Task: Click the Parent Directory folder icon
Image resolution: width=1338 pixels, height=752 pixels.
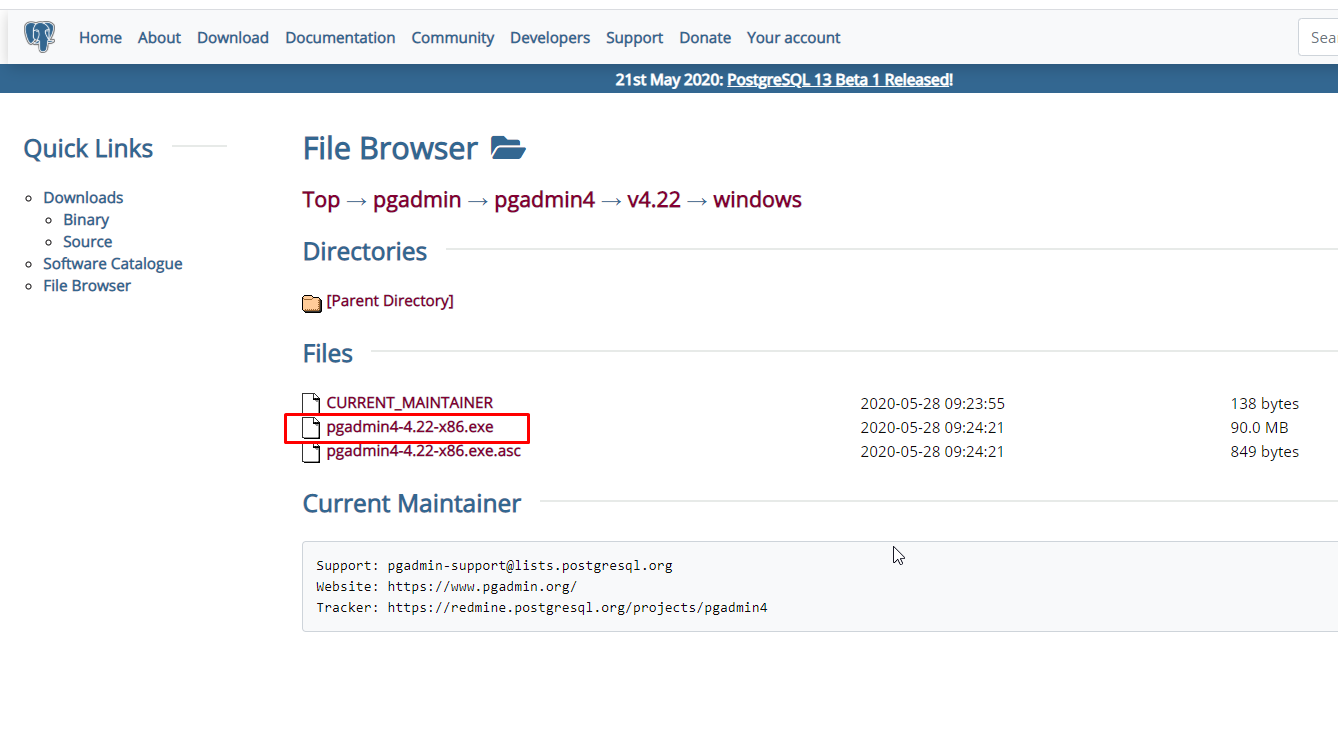Action: point(312,303)
